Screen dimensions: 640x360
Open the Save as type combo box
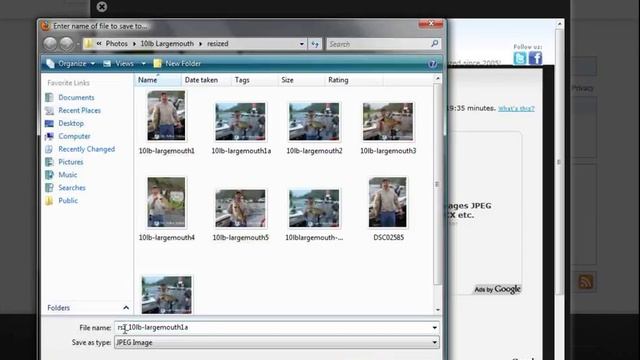pos(277,342)
